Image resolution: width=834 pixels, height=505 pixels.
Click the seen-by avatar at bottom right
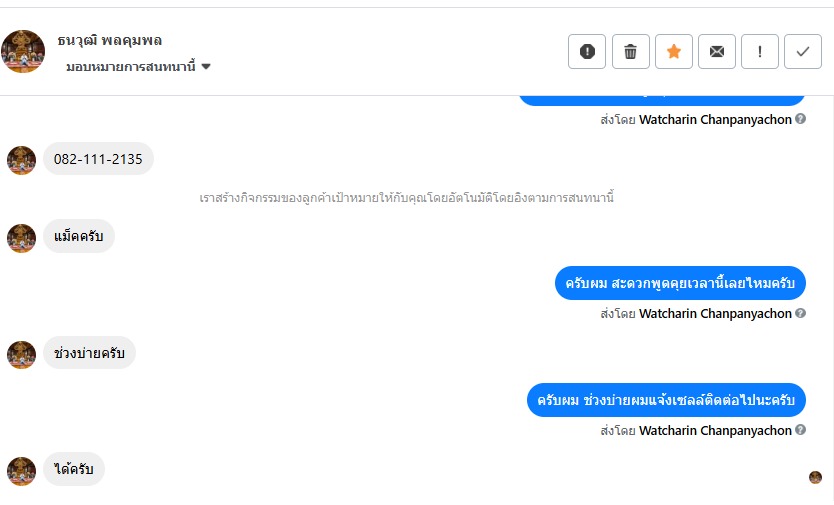coord(815,477)
